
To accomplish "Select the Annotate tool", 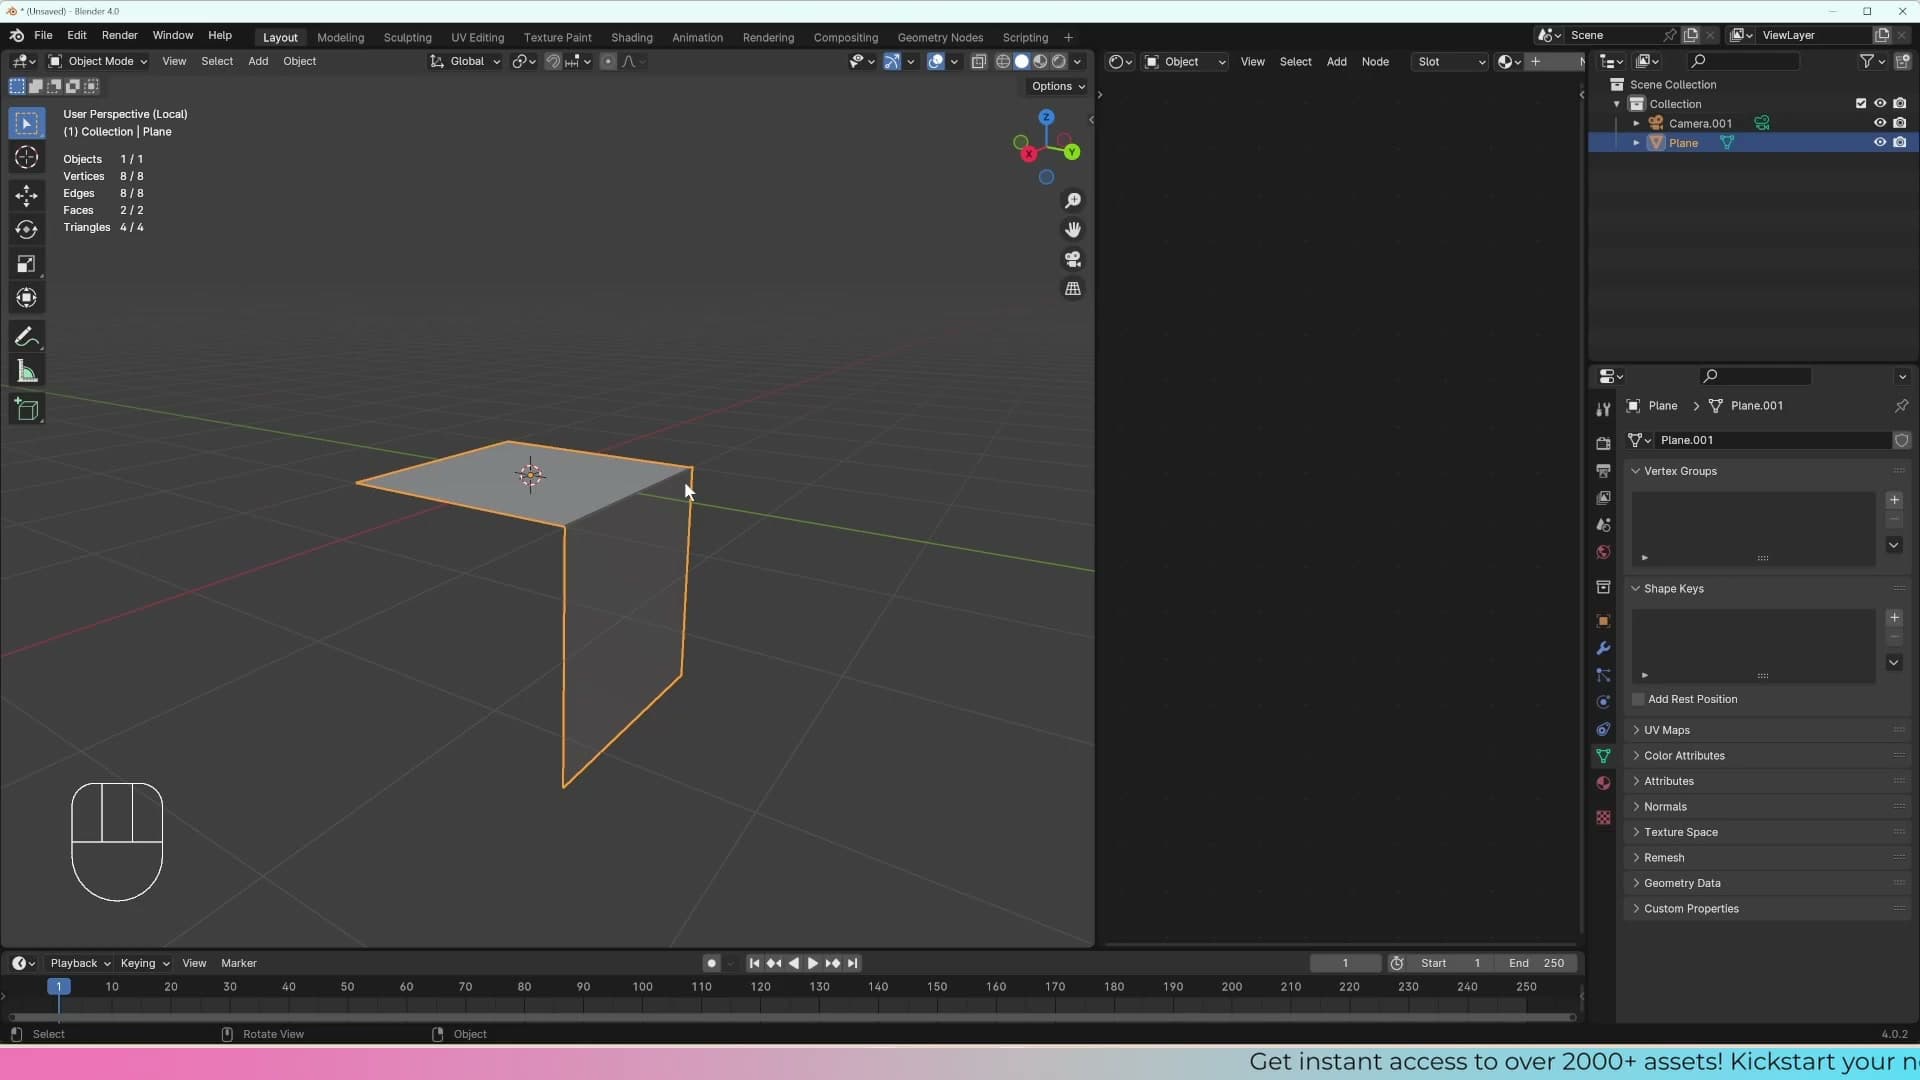I will point(27,337).
